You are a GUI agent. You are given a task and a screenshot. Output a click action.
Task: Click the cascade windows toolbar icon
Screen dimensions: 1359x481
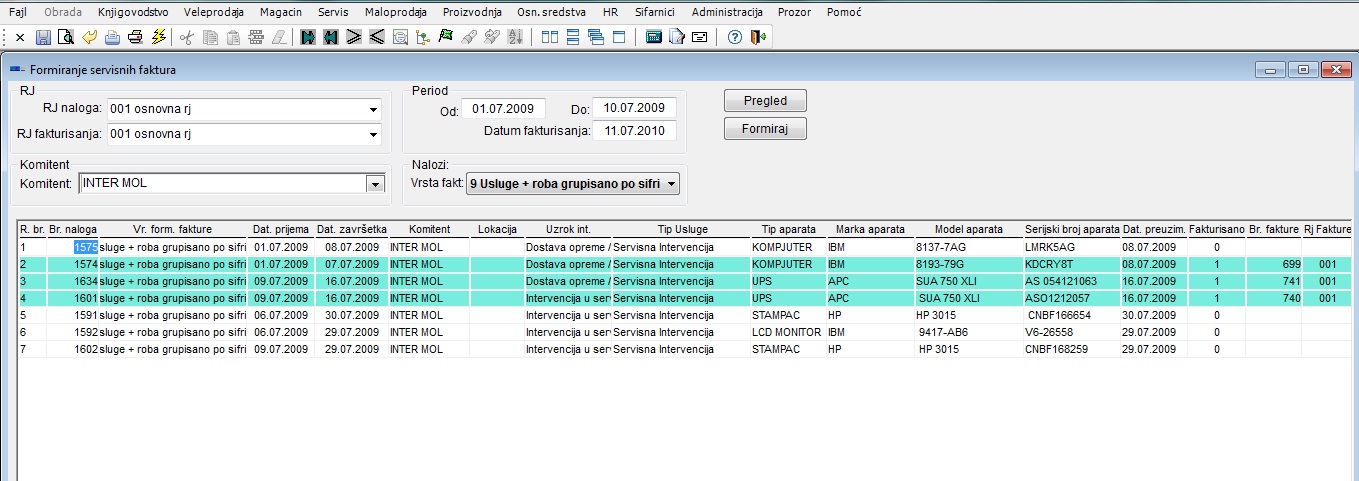[x=596, y=37]
